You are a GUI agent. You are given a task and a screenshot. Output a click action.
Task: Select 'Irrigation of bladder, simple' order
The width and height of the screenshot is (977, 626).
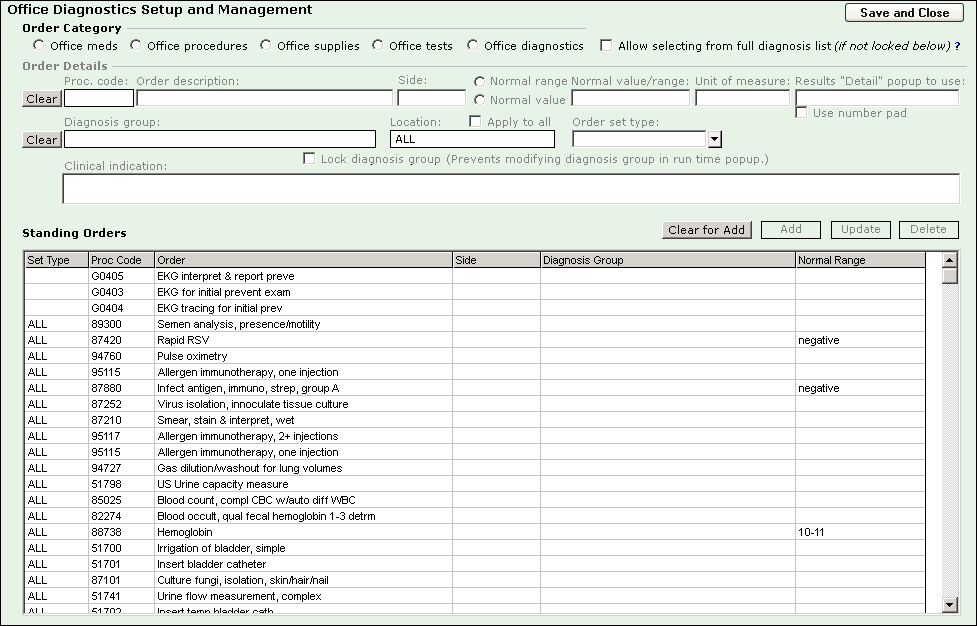pos(475,548)
